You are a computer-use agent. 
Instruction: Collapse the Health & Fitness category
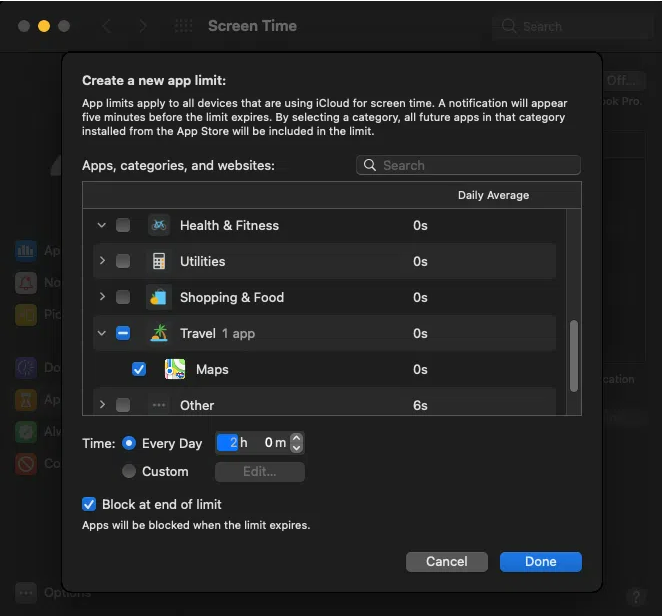(101, 225)
